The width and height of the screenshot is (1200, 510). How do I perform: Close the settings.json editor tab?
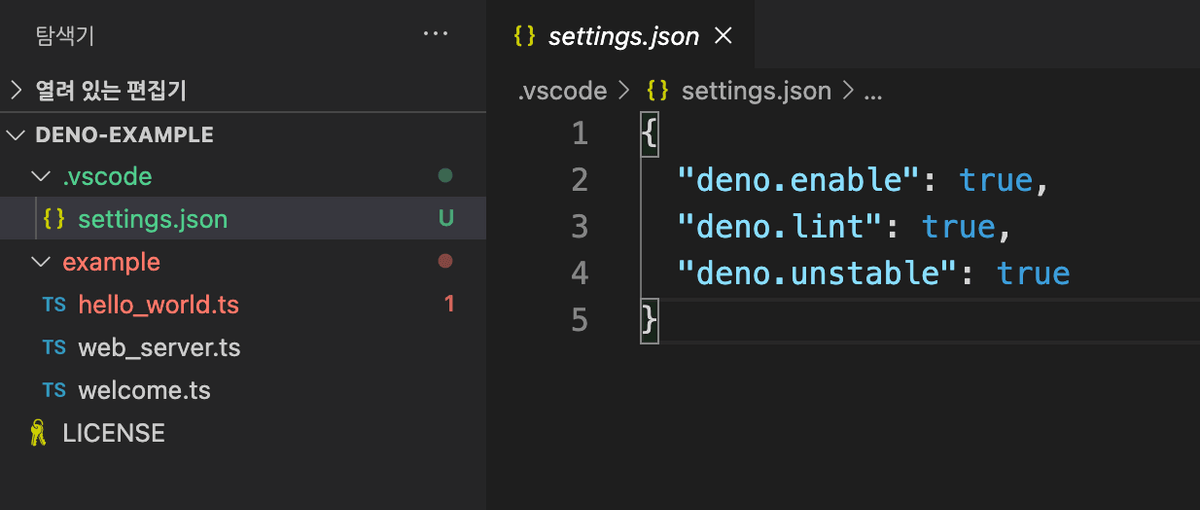(722, 36)
